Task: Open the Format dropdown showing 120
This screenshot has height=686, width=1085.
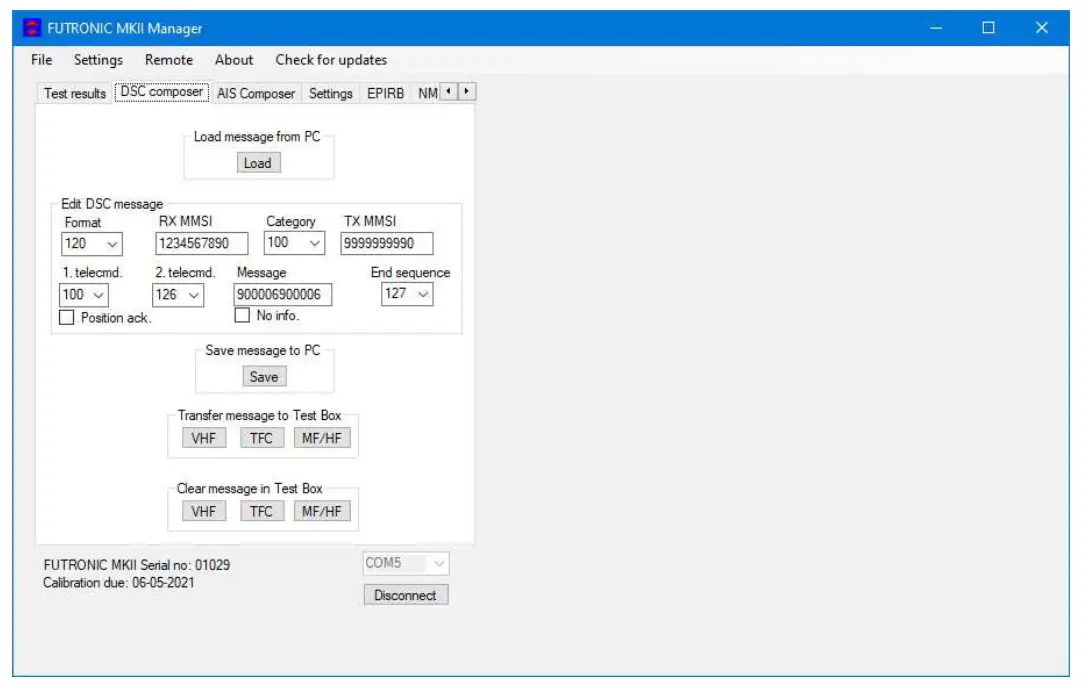Action: [x=91, y=244]
